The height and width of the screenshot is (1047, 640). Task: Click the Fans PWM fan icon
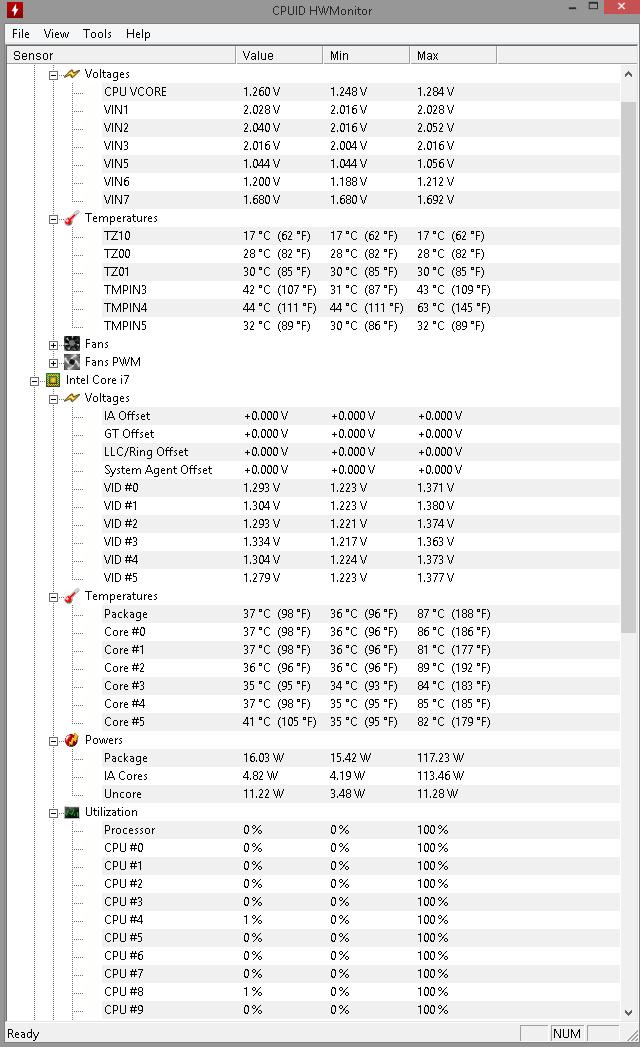[71, 362]
